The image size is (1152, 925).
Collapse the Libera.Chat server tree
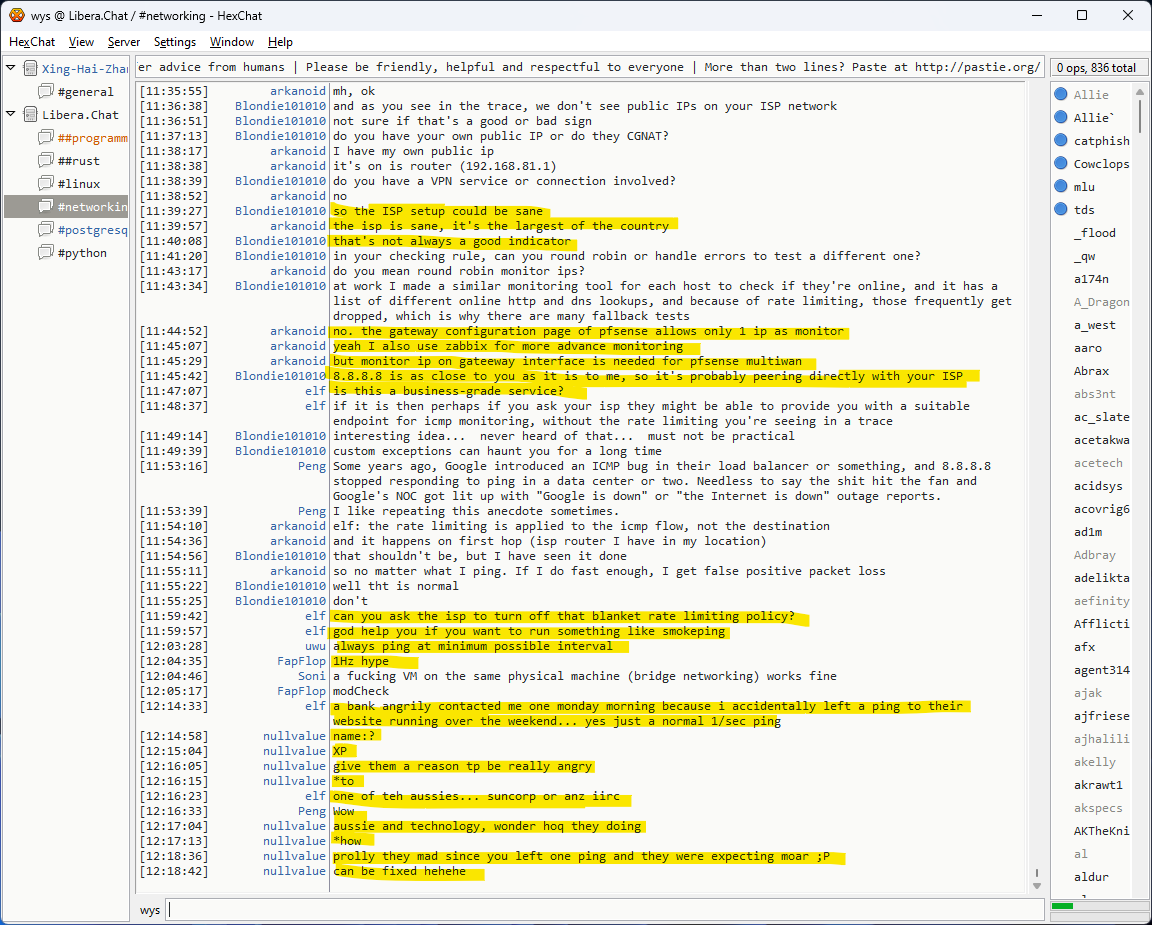(11, 115)
